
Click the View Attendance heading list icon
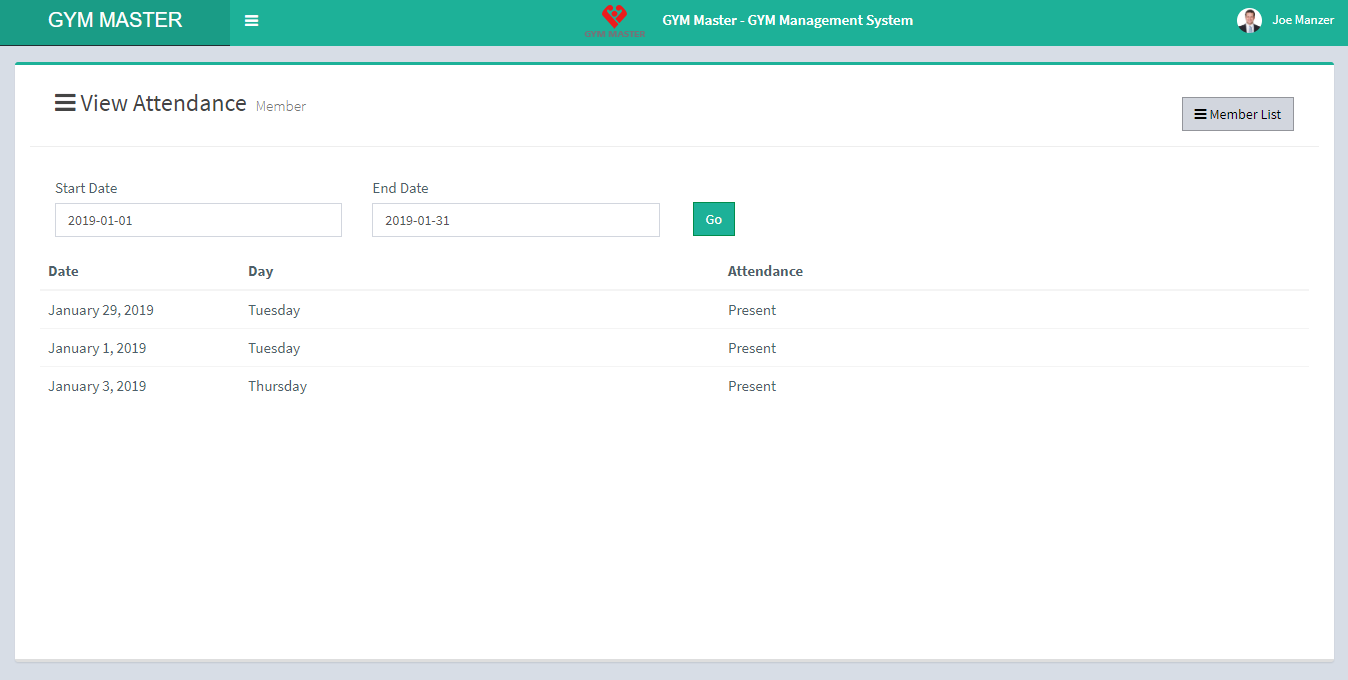(65, 103)
